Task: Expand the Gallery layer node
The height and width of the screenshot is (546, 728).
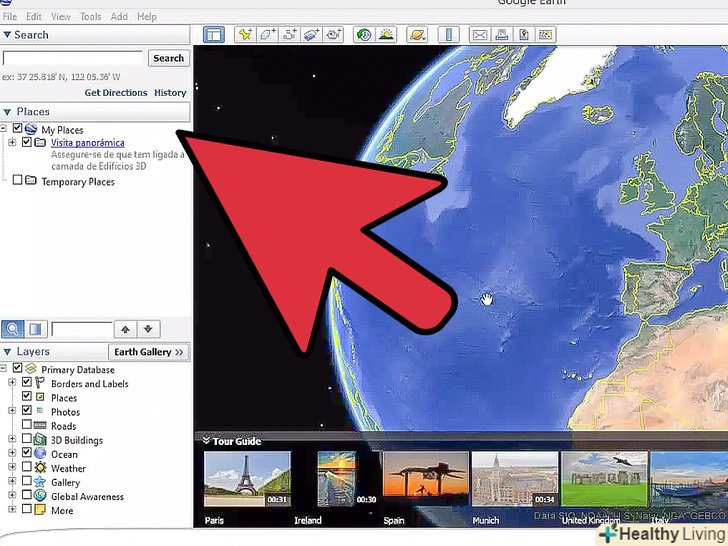Action: click(12, 481)
